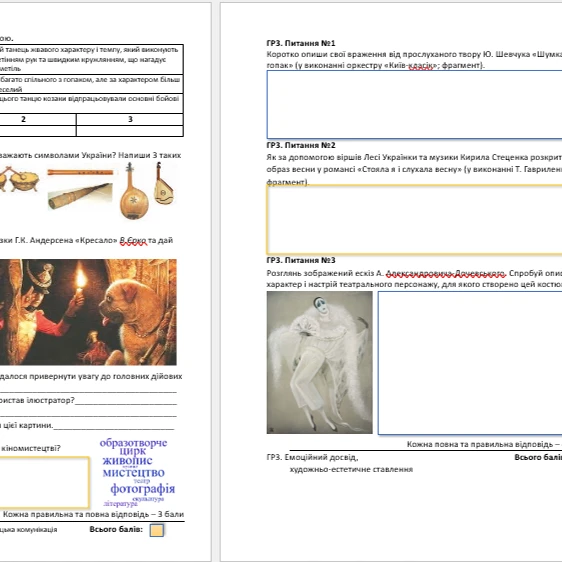This screenshot has height=562, width=562.
Task: Click the long trembita horn picture
Action: (80, 196)
